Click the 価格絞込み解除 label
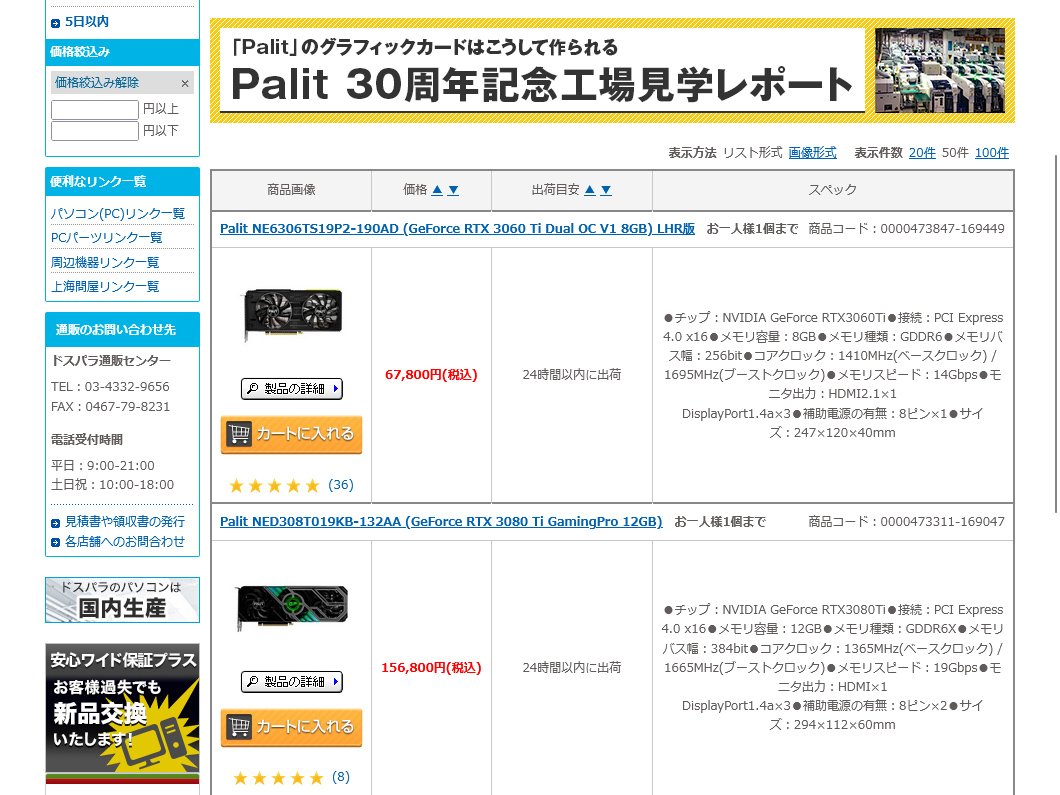The height and width of the screenshot is (795, 1060). click(97, 82)
